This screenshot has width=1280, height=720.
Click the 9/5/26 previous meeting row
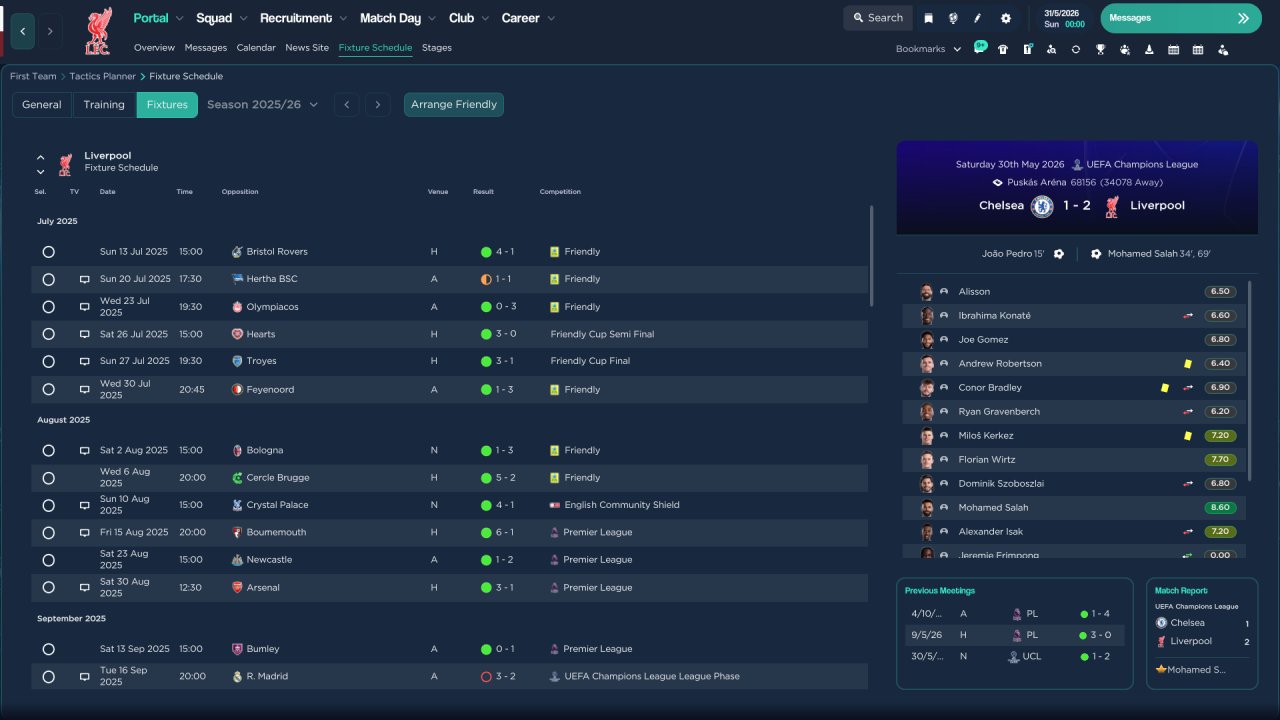(x=1014, y=635)
